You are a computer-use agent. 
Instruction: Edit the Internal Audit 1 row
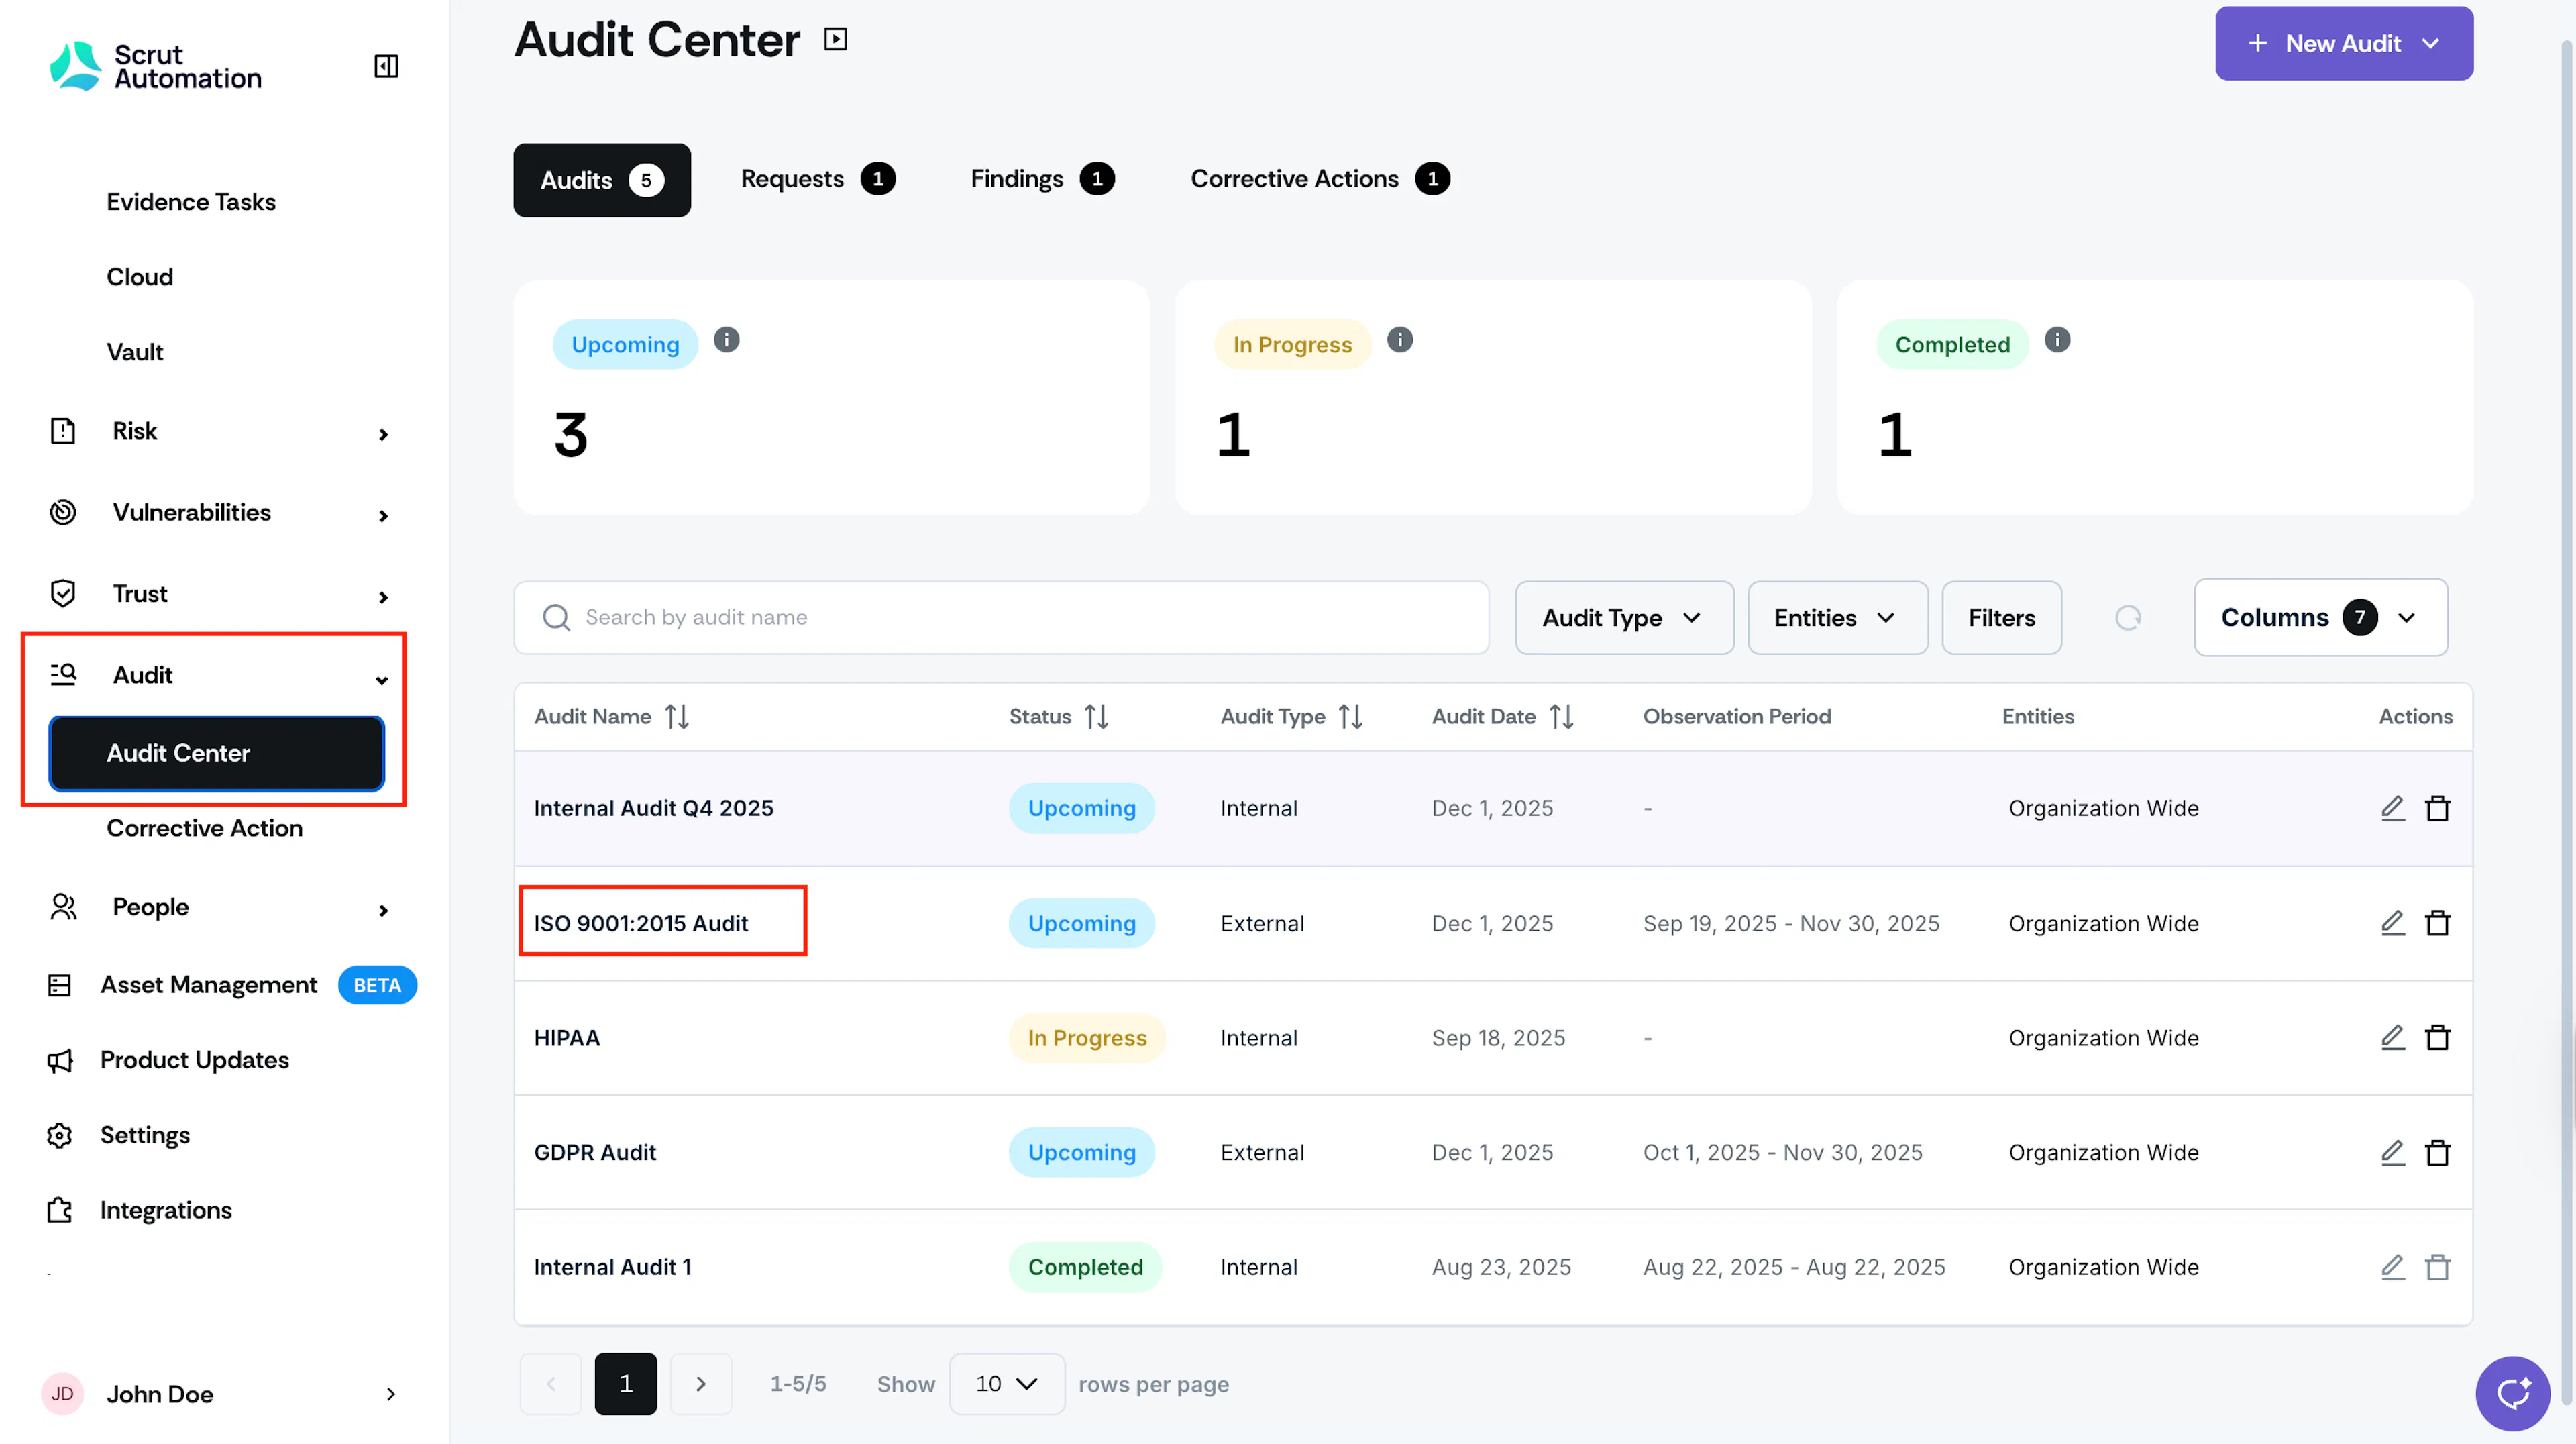click(2392, 1267)
